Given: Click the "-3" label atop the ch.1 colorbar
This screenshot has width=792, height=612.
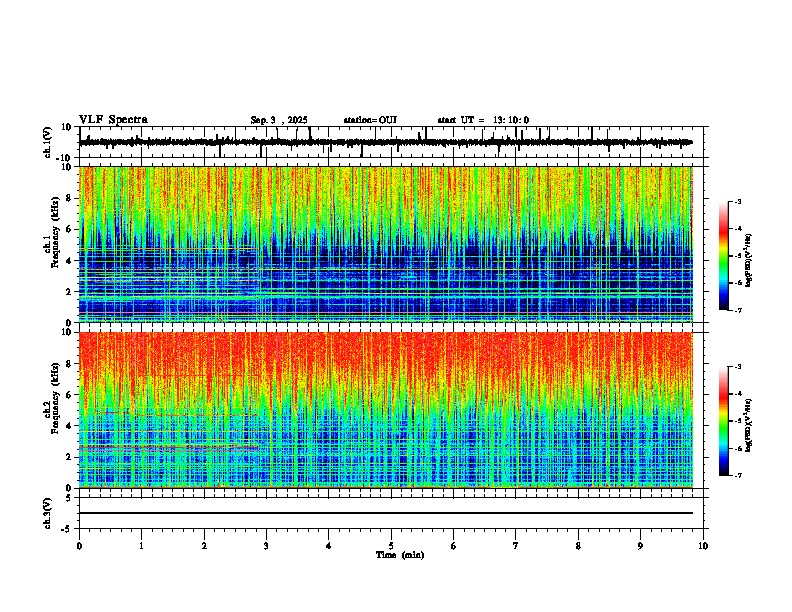Looking at the screenshot, I should 737,201.
